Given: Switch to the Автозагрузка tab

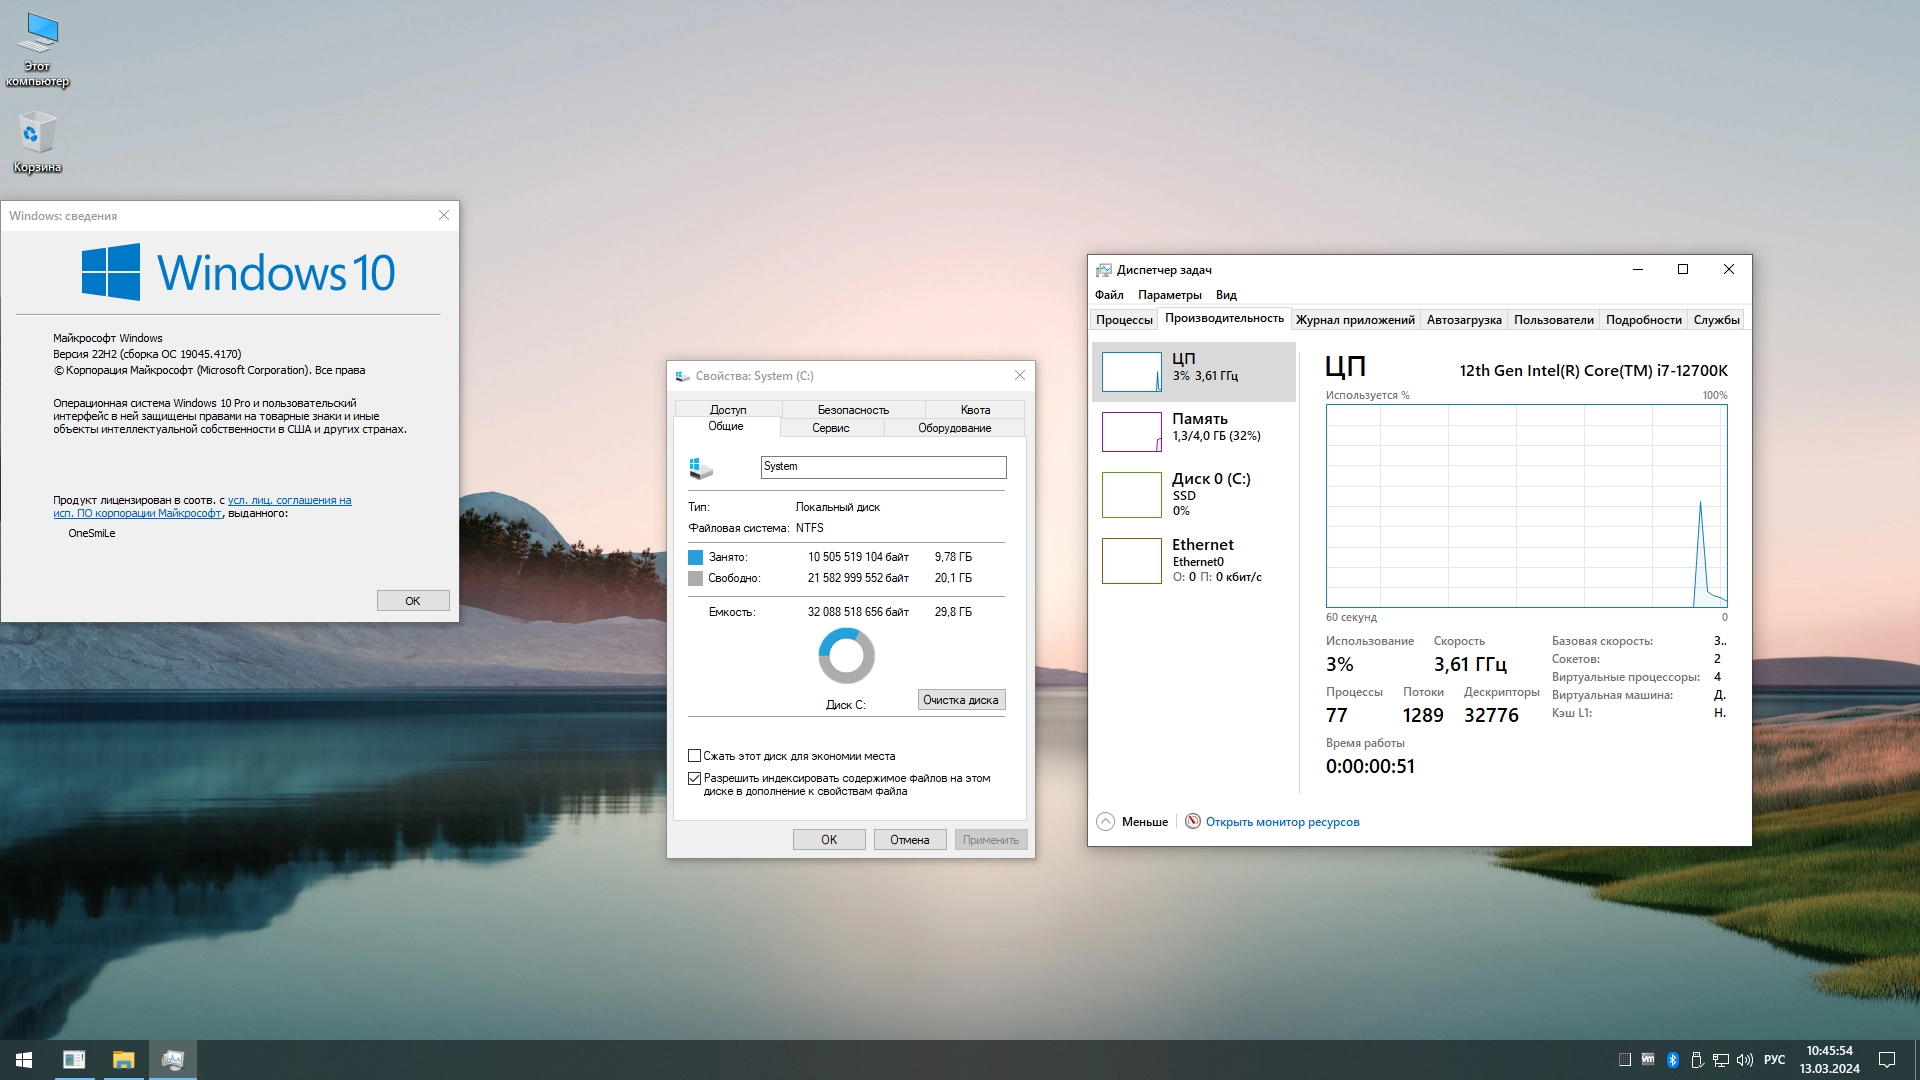Looking at the screenshot, I should click(x=1463, y=320).
